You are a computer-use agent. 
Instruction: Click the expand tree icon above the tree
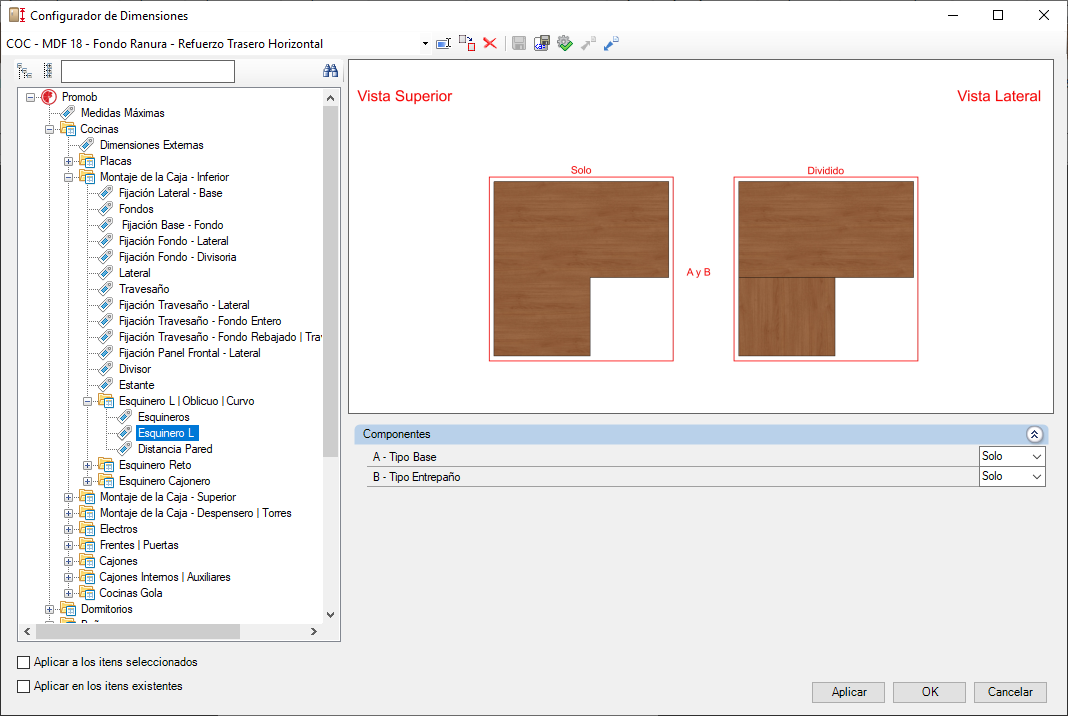[25, 71]
